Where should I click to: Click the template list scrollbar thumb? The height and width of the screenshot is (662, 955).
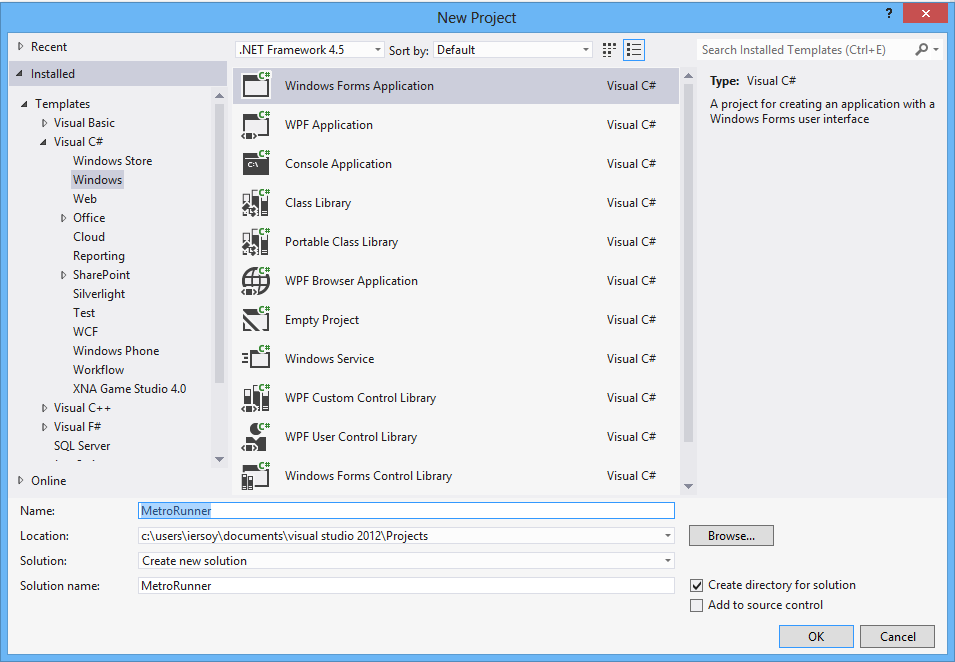tap(689, 262)
